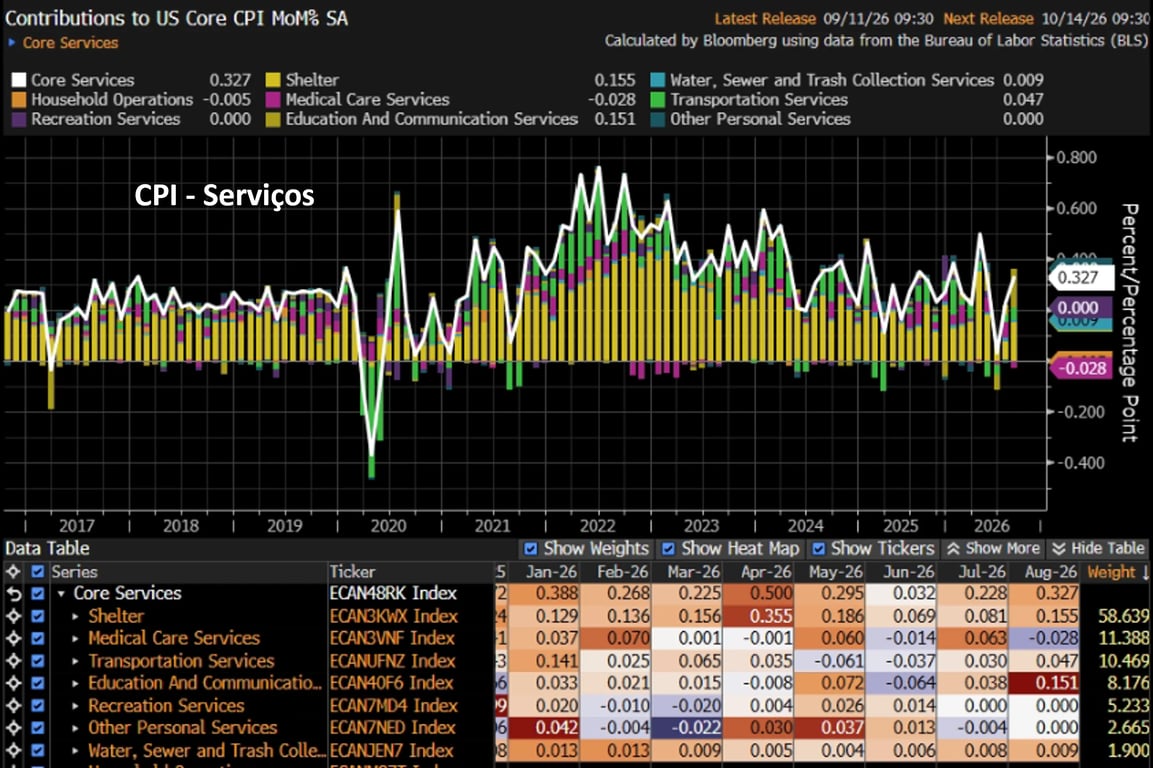Uncheck the Core Services row checkbox

[38, 594]
